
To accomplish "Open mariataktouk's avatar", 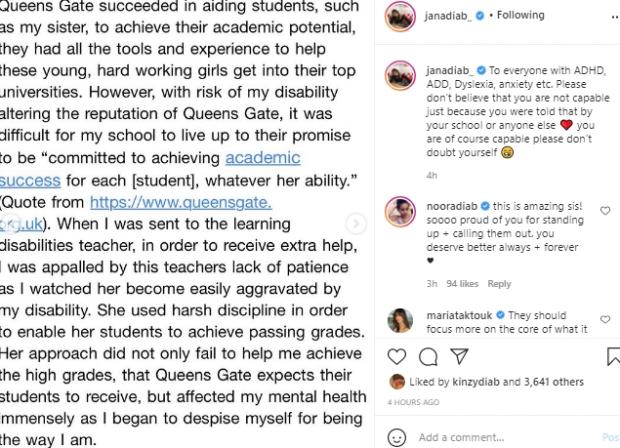I will click(400, 321).
